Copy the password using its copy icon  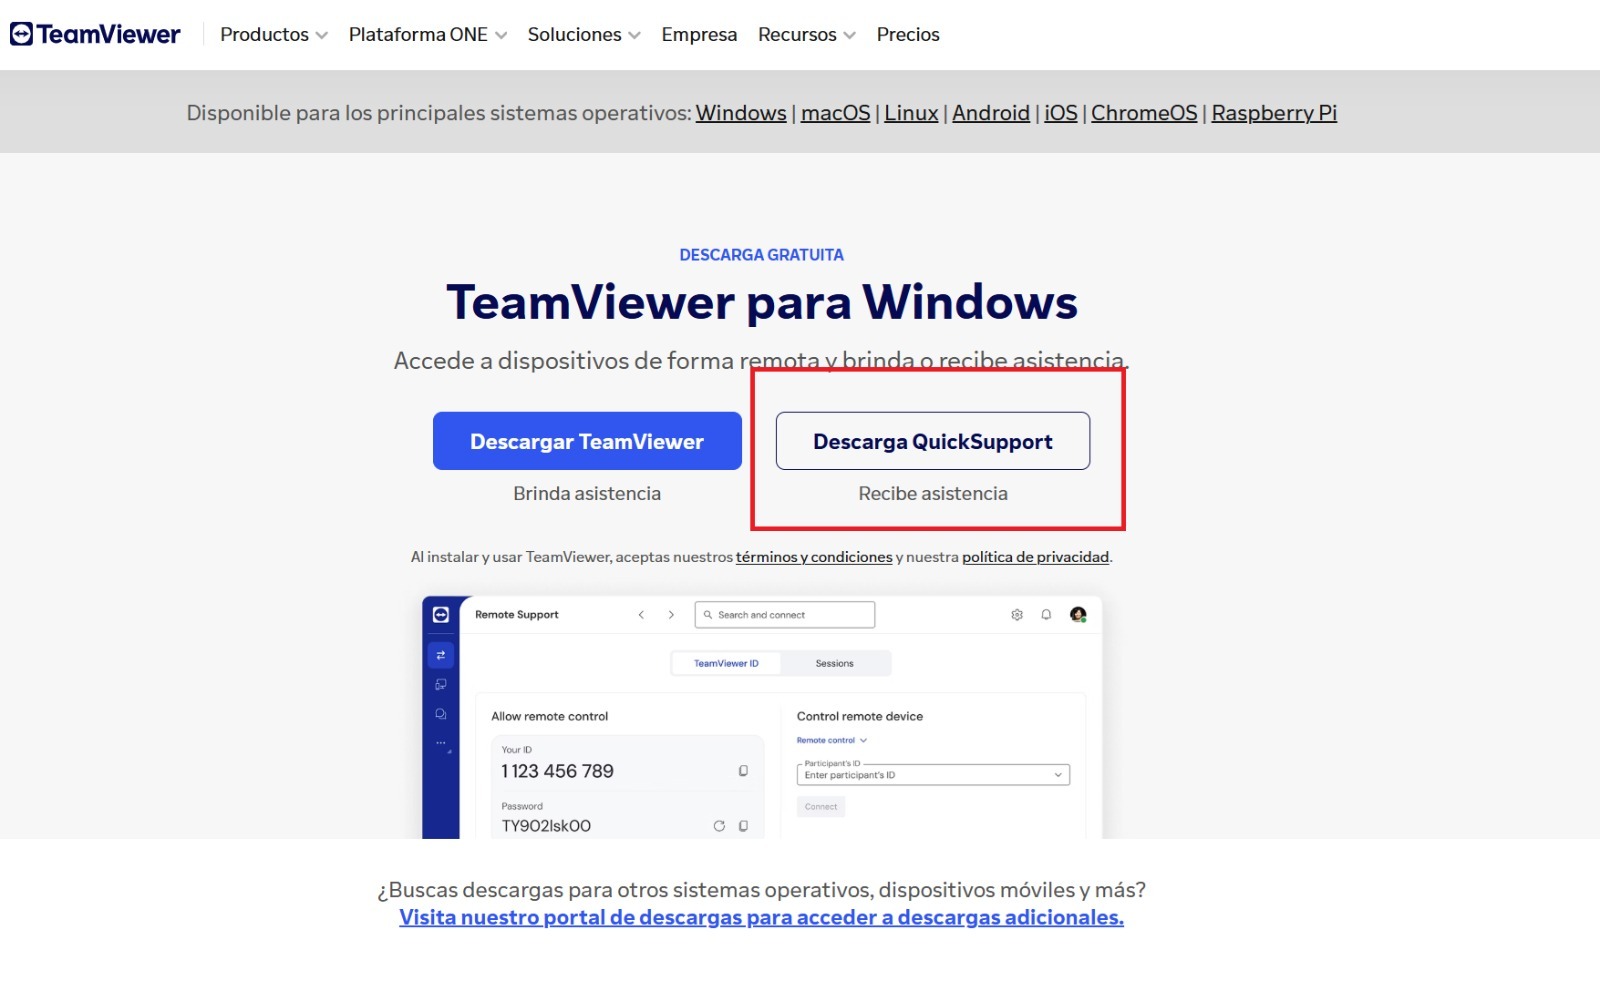click(743, 826)
